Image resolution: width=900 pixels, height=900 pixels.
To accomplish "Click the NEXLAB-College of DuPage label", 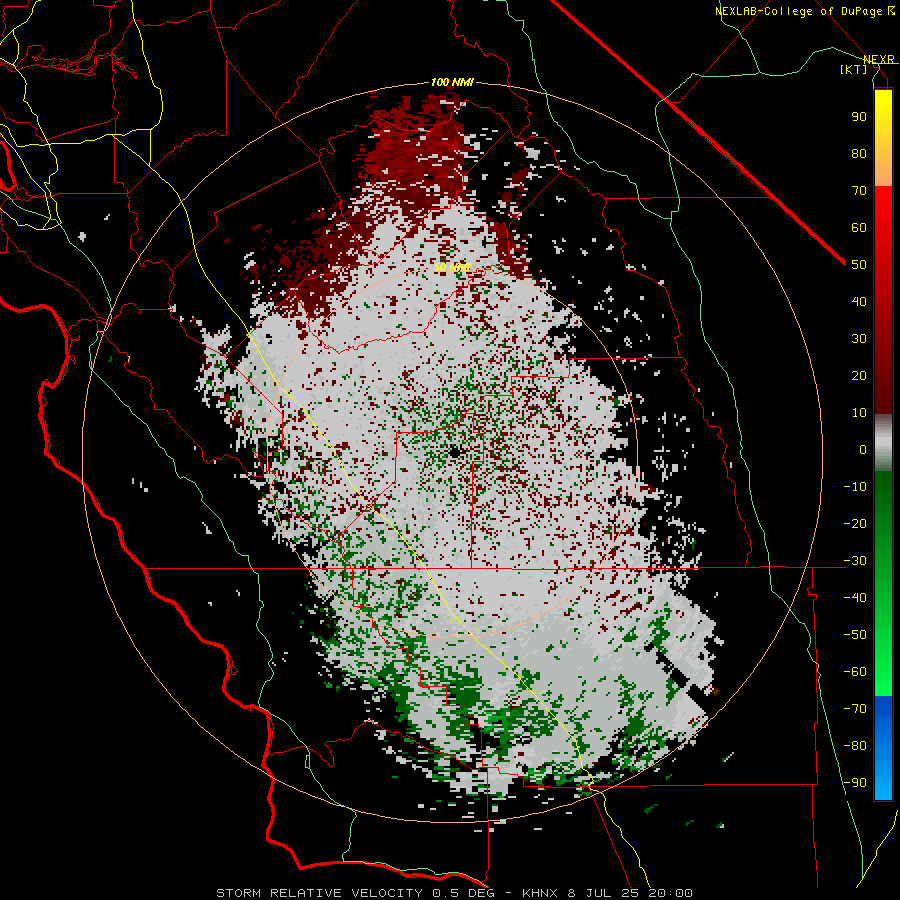I will point(804,11).
